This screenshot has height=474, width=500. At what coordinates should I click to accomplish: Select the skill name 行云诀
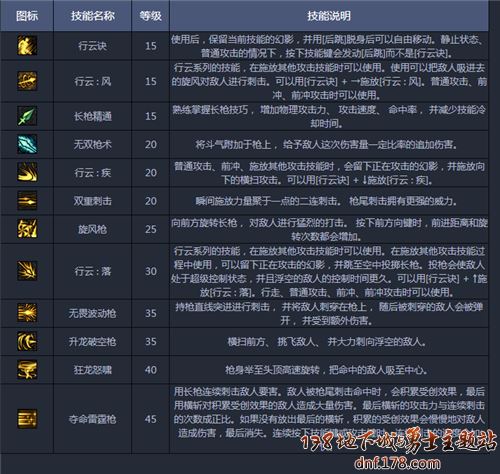click(92, 46)
